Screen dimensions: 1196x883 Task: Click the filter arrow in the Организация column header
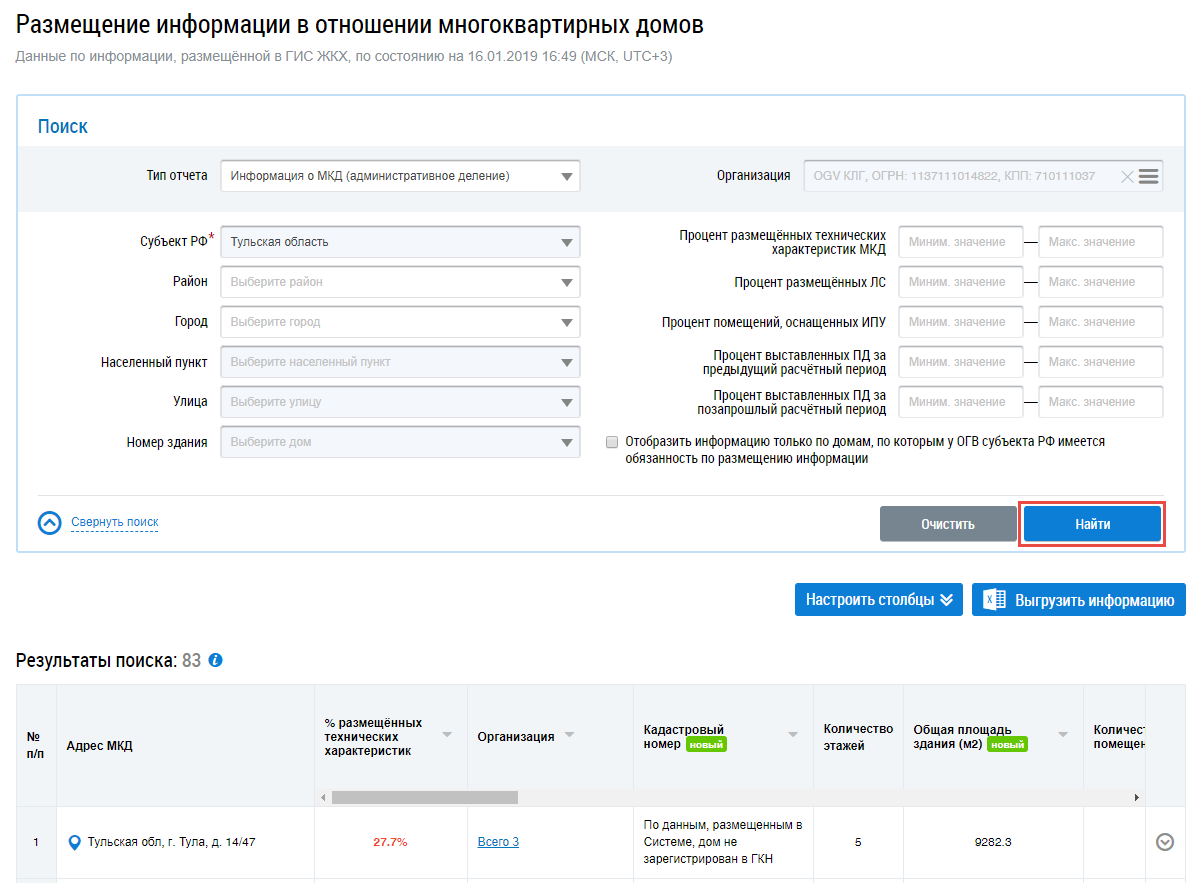569,735
